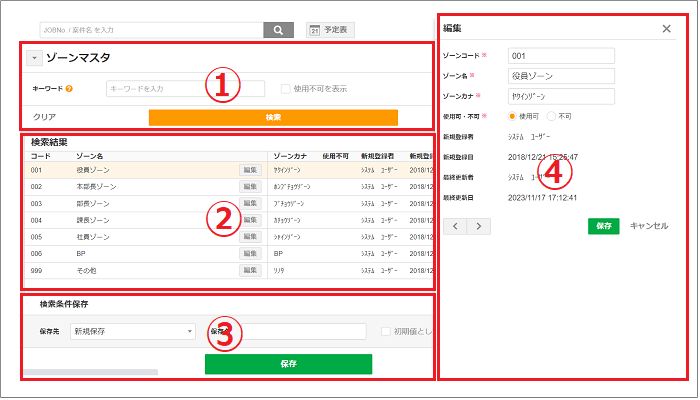Click 編集 for the その他 row
The height and width of the screenshot is (400, 700).
pyautogui.click(x=250, y=271)
